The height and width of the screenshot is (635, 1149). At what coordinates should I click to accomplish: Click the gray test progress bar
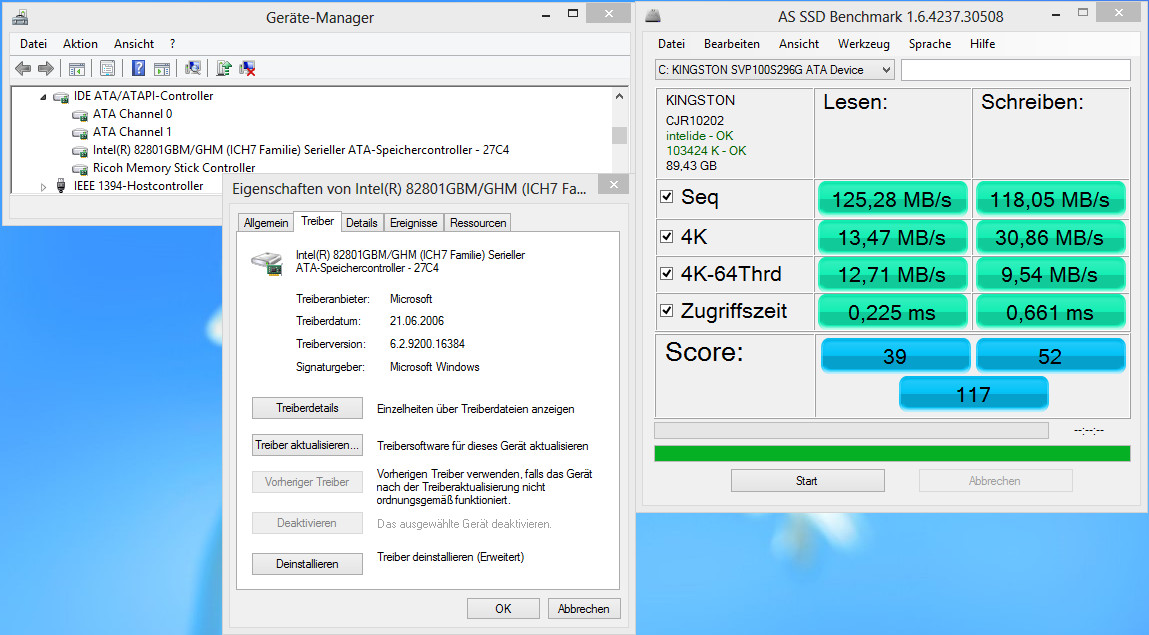pyautogui.click(x=851, y=430)
